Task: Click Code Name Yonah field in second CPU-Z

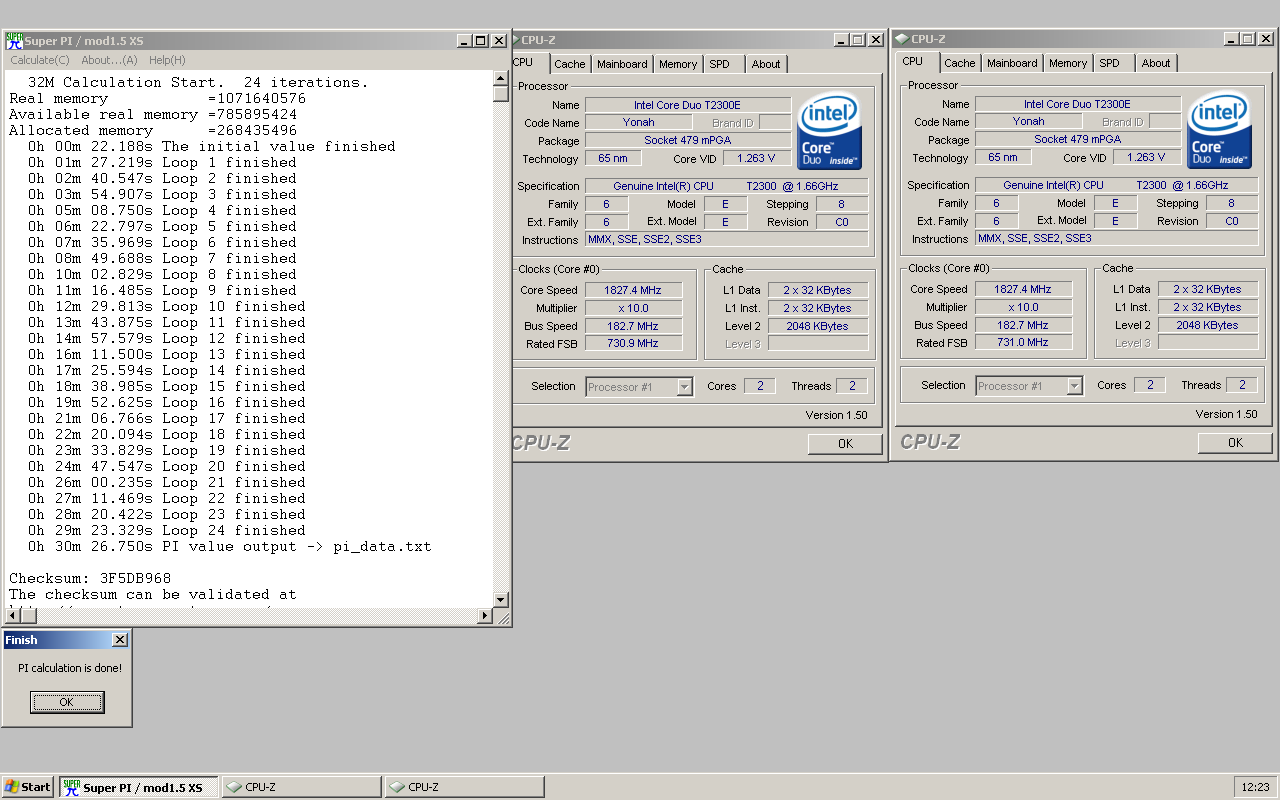Action: (x=1028, y=121)
